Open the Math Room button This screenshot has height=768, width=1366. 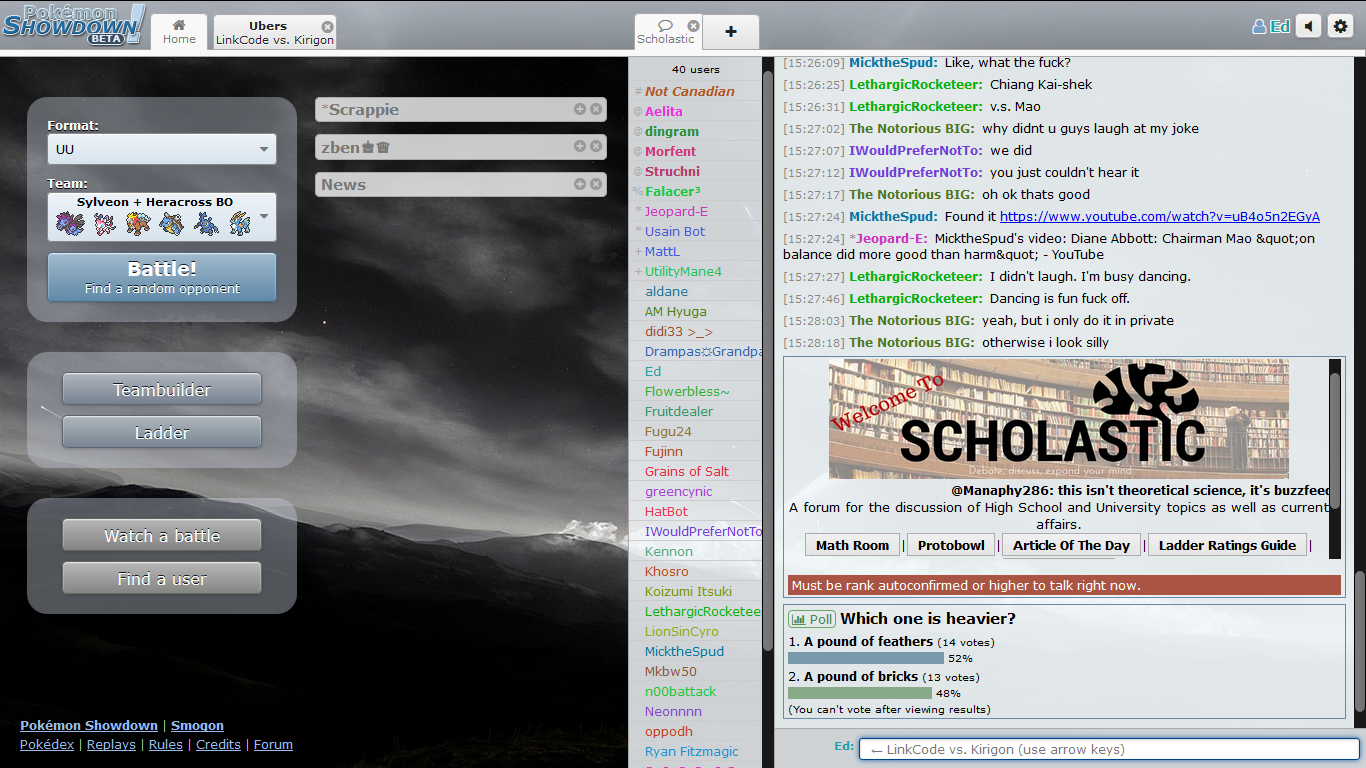pyautogui.click(x=852, y=545)
